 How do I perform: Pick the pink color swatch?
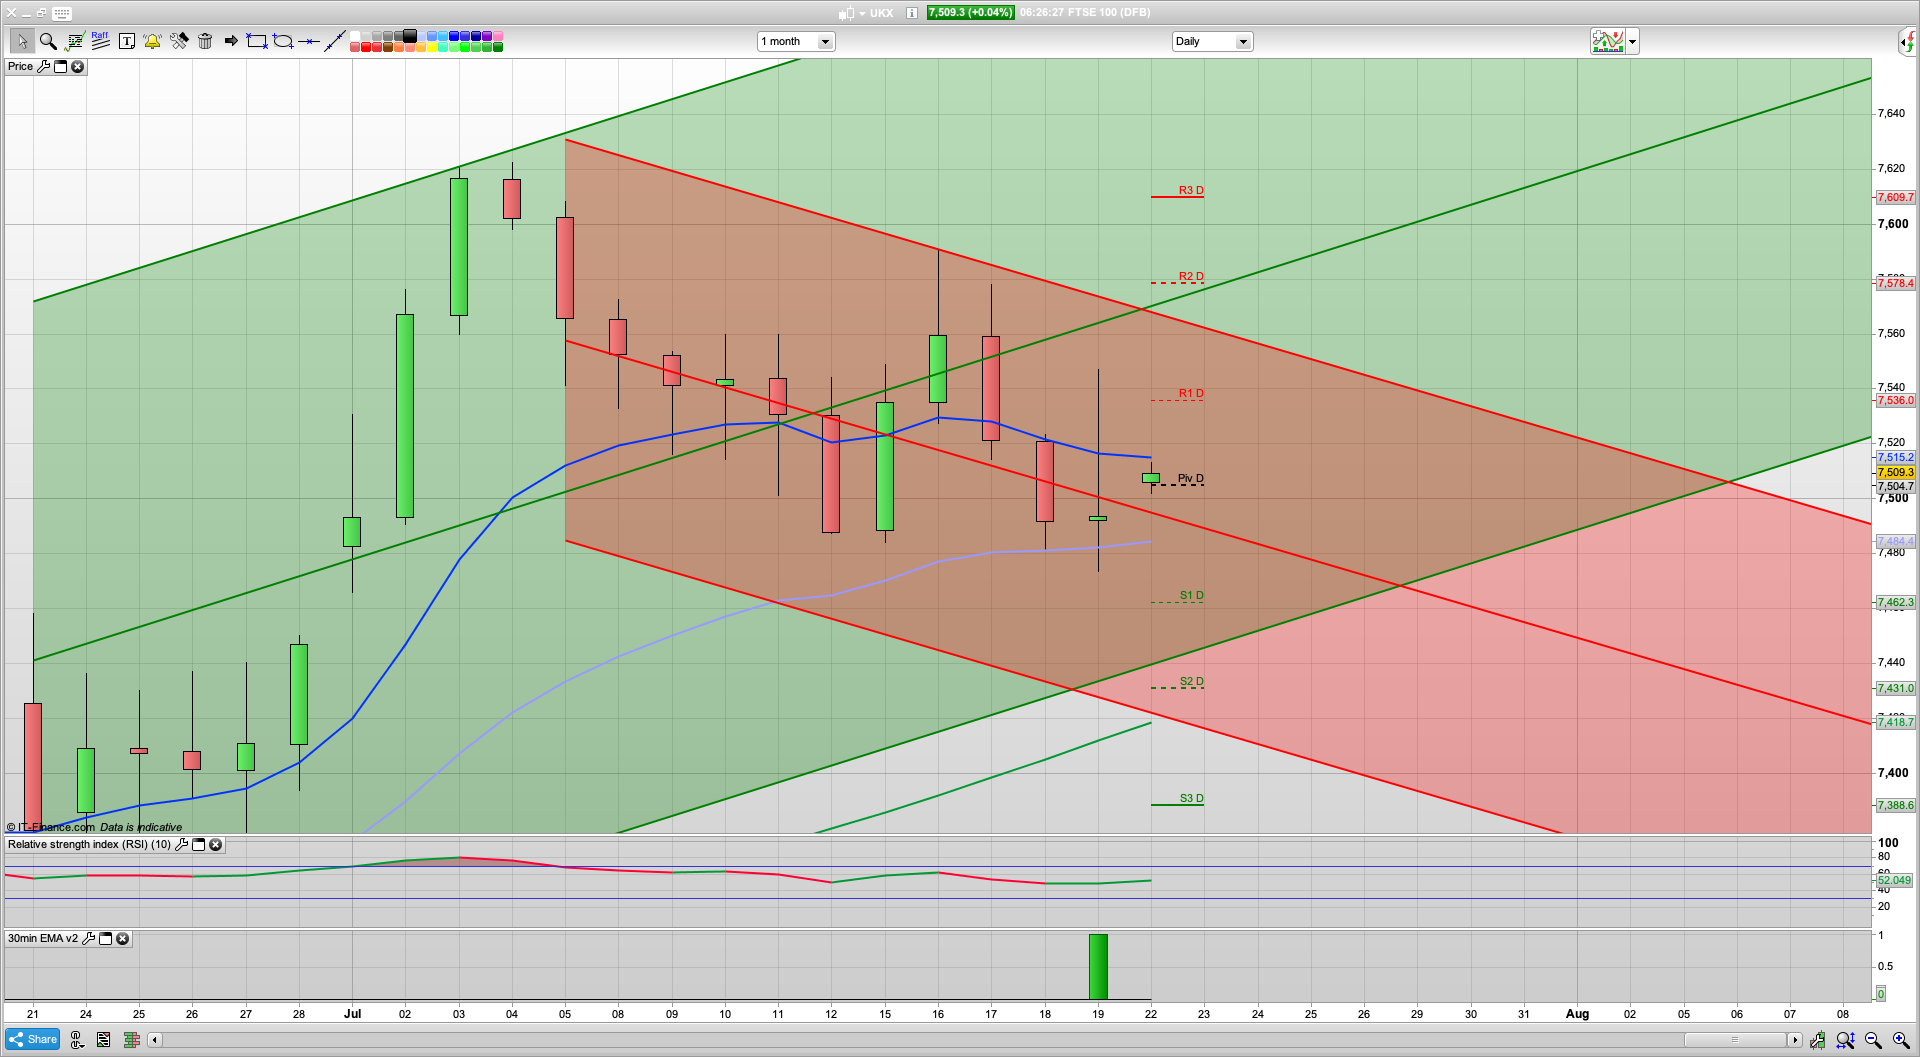point(498,36)
